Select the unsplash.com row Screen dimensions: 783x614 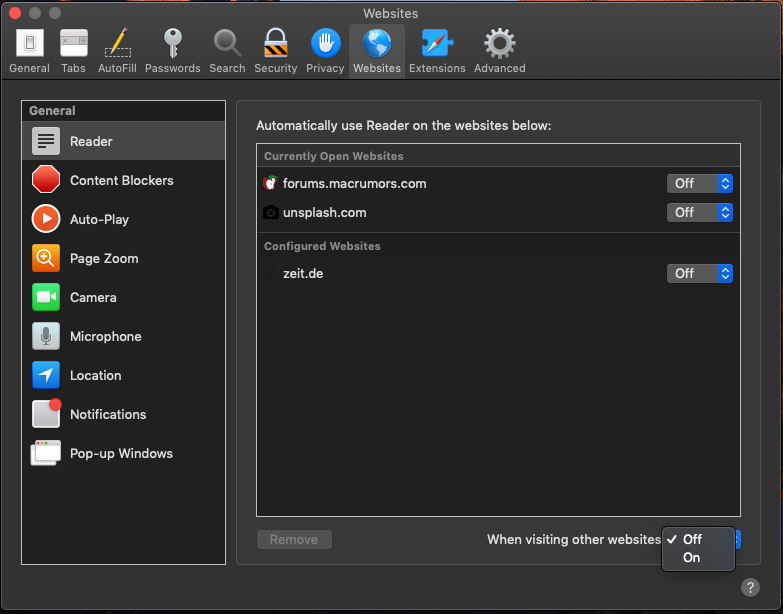tap(498, 213)
